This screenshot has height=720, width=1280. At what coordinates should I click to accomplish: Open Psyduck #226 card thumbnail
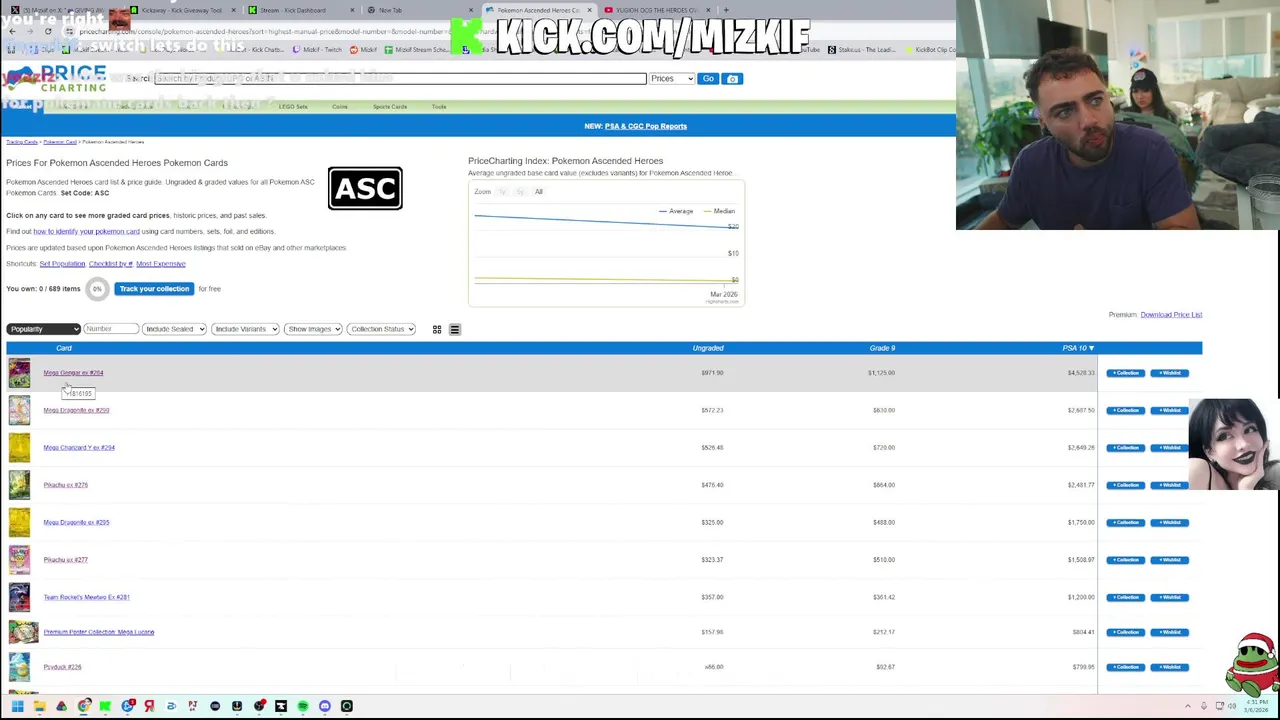19,667
